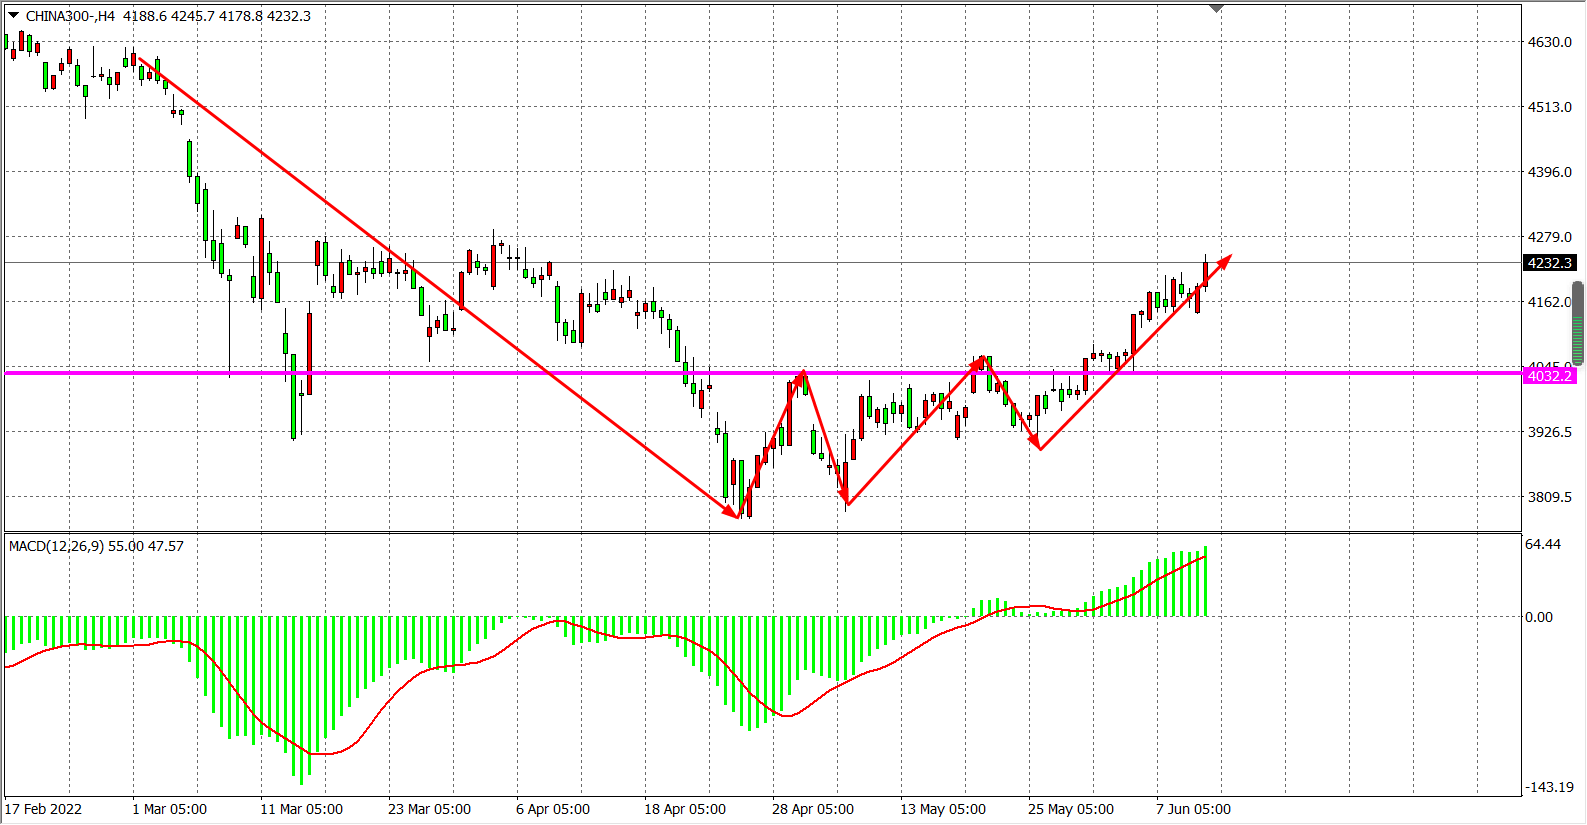The width and height of the screenshot is (1587, 825).
Task: Click the 1 Mar 05:00 time label
Action: 169,809
